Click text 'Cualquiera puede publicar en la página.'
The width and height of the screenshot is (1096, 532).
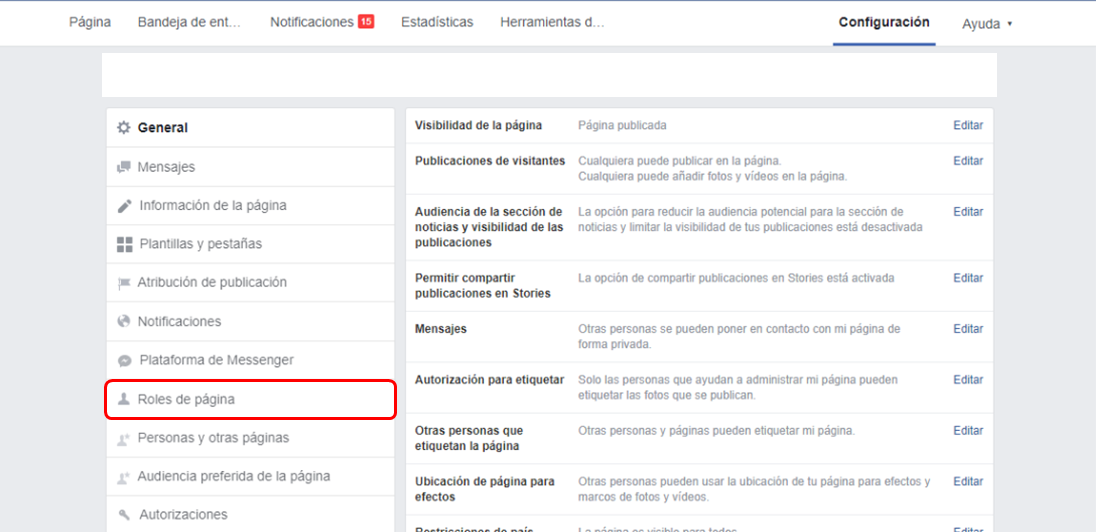[680, 161]
